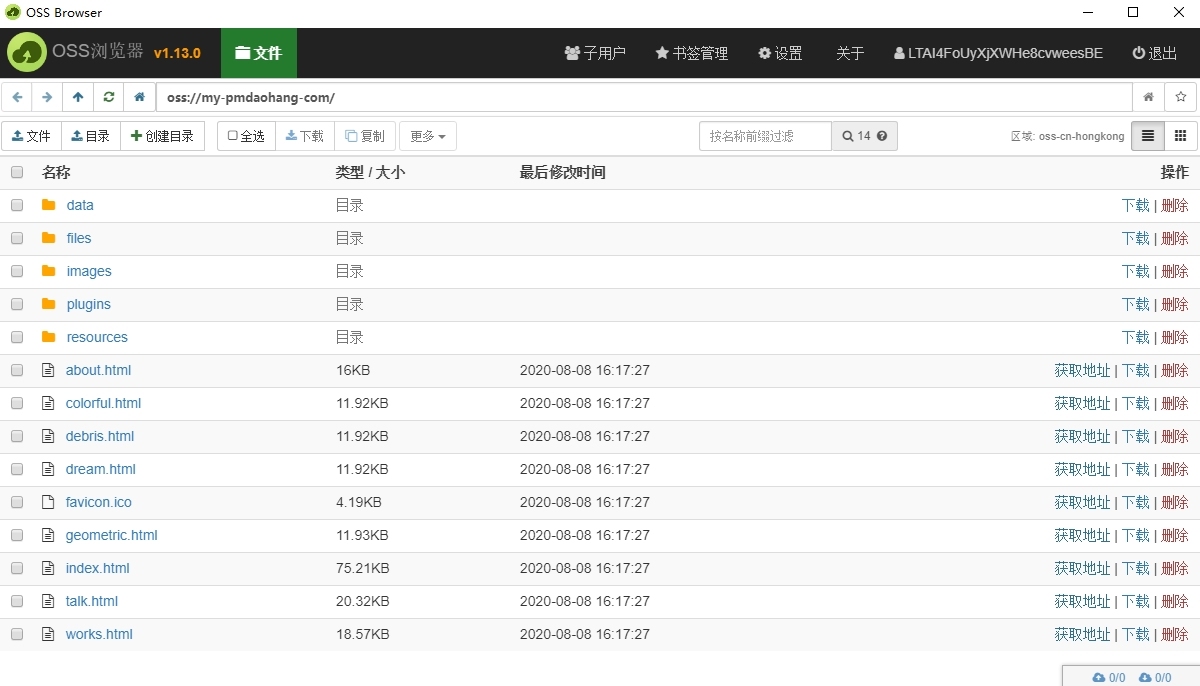Image resolution: width=1200 pixels, height=686 pixels.
Task: Check the about.html checkbox
Action: (17, 370)
